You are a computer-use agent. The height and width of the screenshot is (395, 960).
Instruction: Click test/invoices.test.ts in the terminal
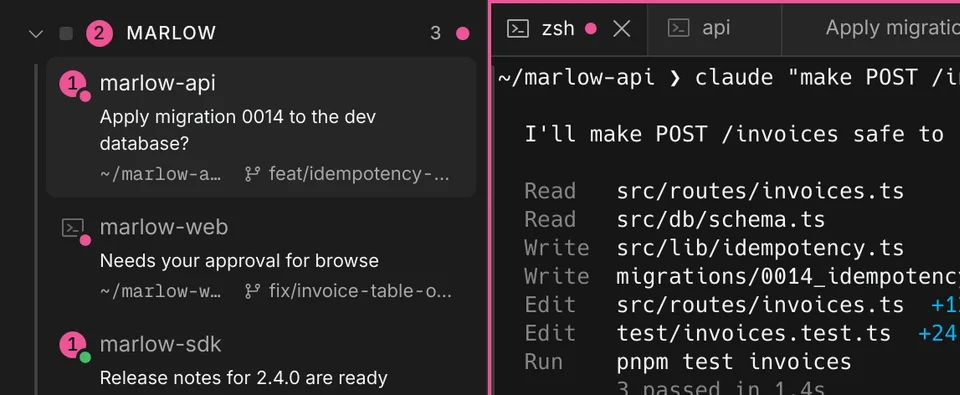click(754, 333)
